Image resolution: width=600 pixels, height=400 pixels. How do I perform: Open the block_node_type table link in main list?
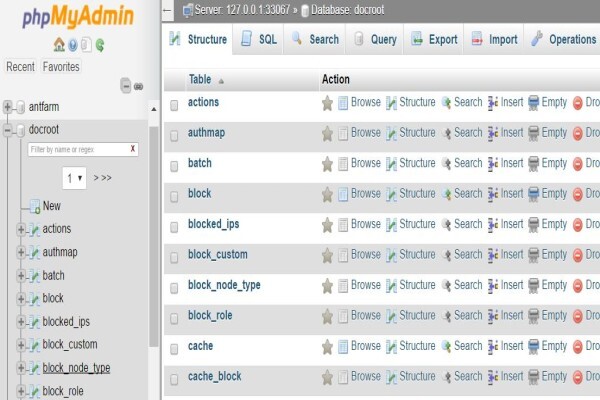(224, 285)
